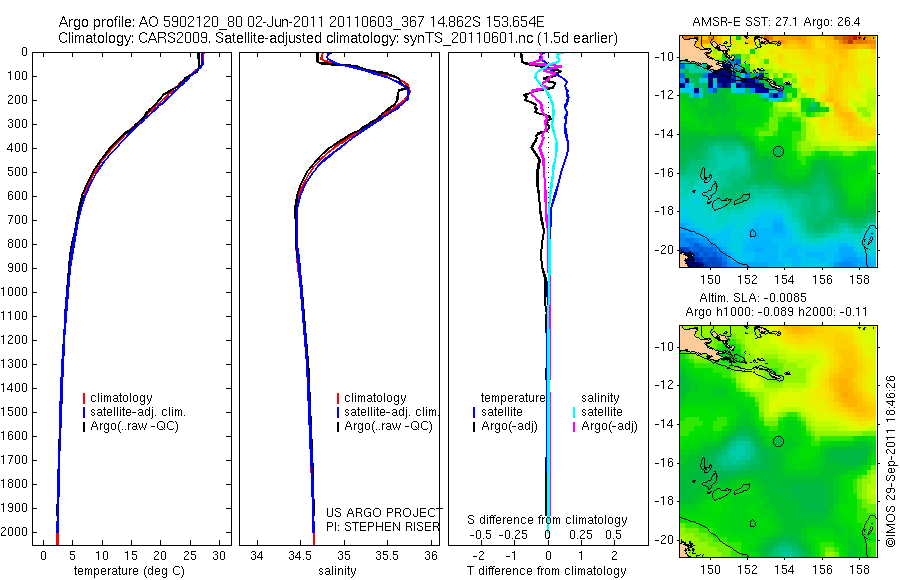900x580 pixels.
Task: Click 'satellite-adj. clim.' label in salinity plot legend
Action: pyautogui.click(x=391, y=412)
